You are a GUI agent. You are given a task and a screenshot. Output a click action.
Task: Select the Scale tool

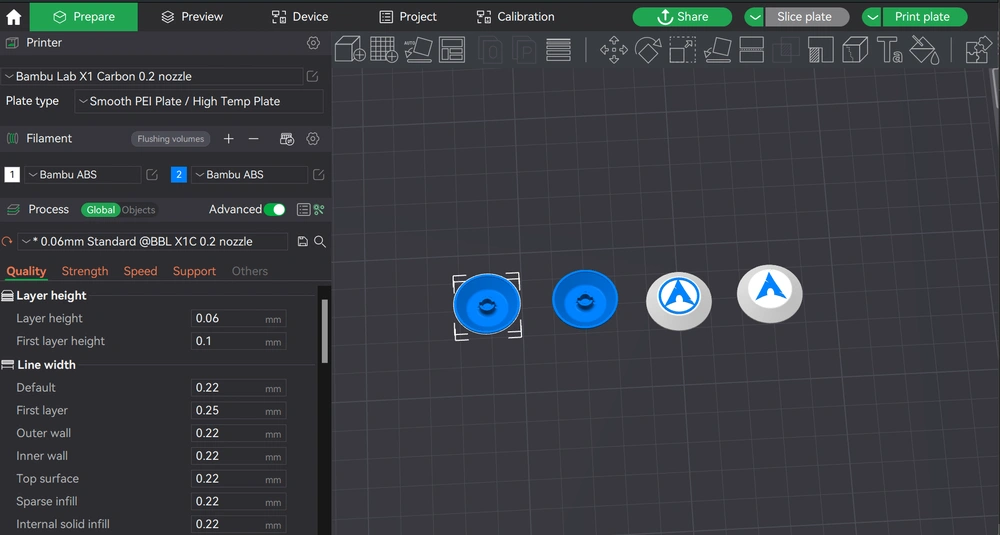click(682, 50)
